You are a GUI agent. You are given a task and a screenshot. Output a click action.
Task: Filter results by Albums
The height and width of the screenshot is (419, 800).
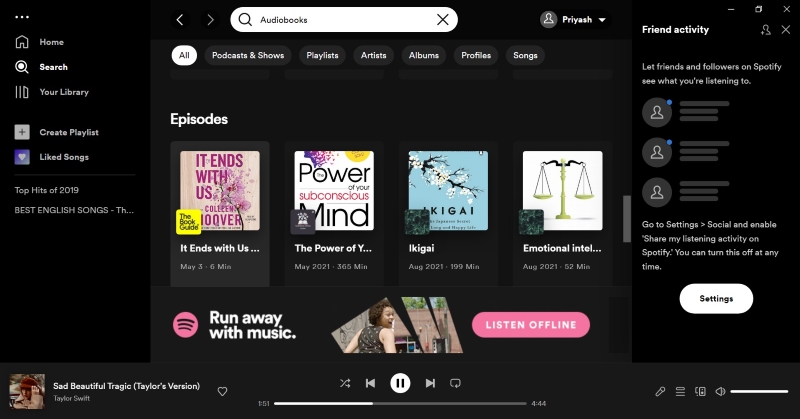tap(423, 55)
